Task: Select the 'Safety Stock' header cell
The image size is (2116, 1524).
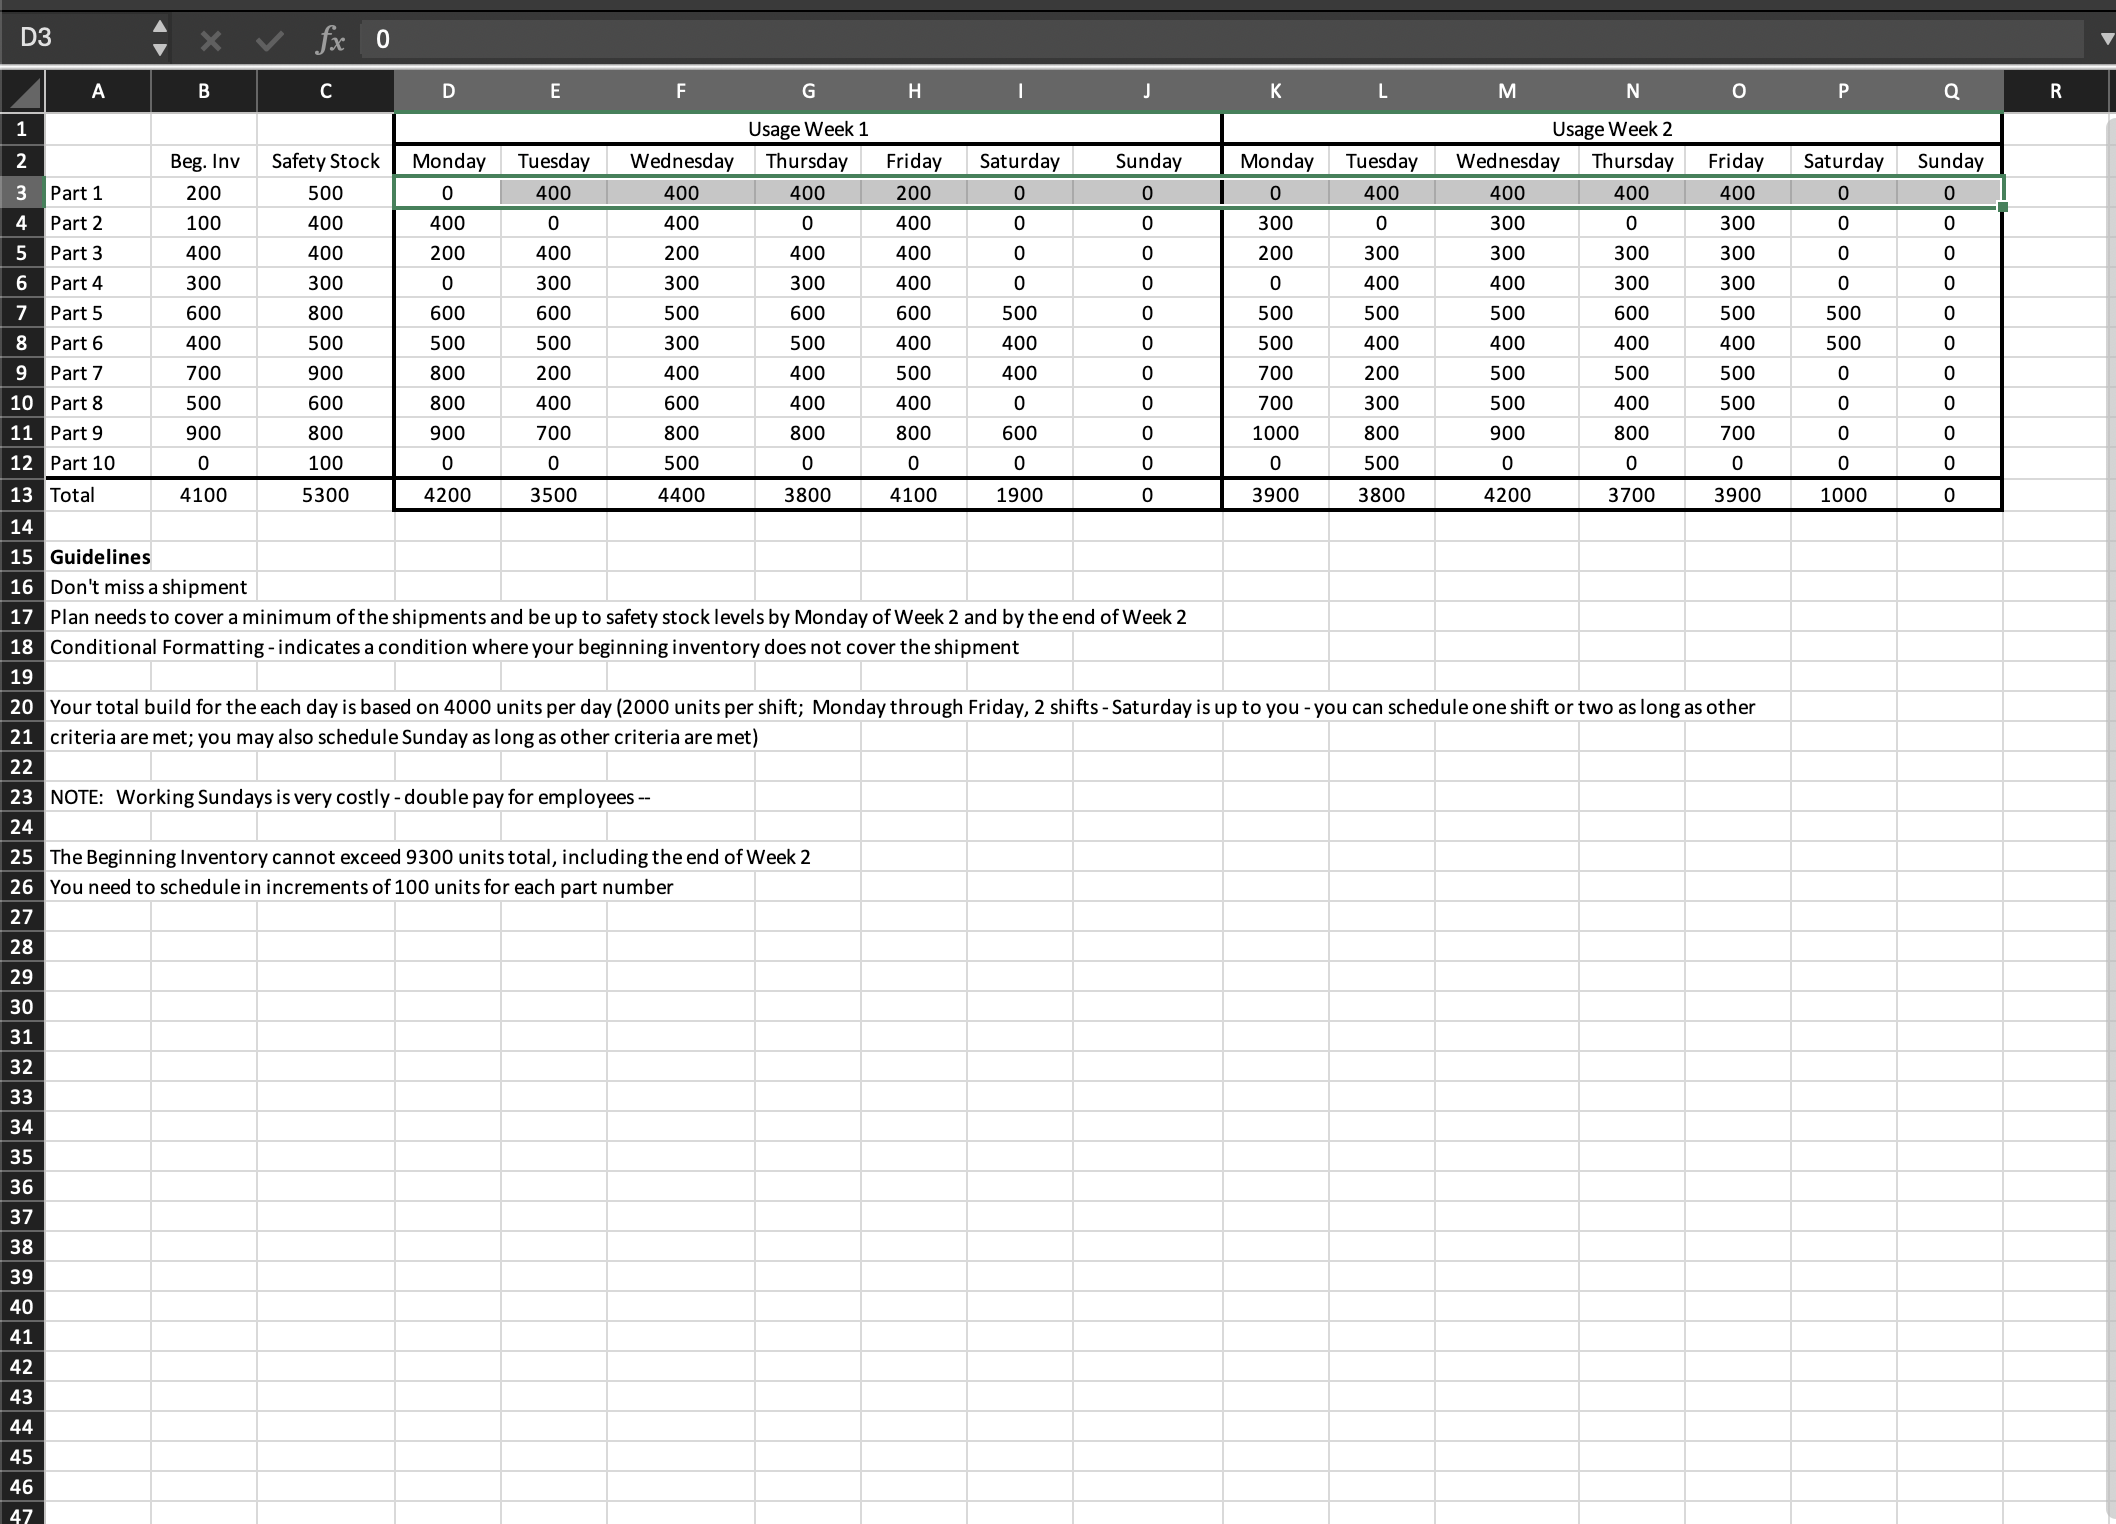Action: point(325,160)
